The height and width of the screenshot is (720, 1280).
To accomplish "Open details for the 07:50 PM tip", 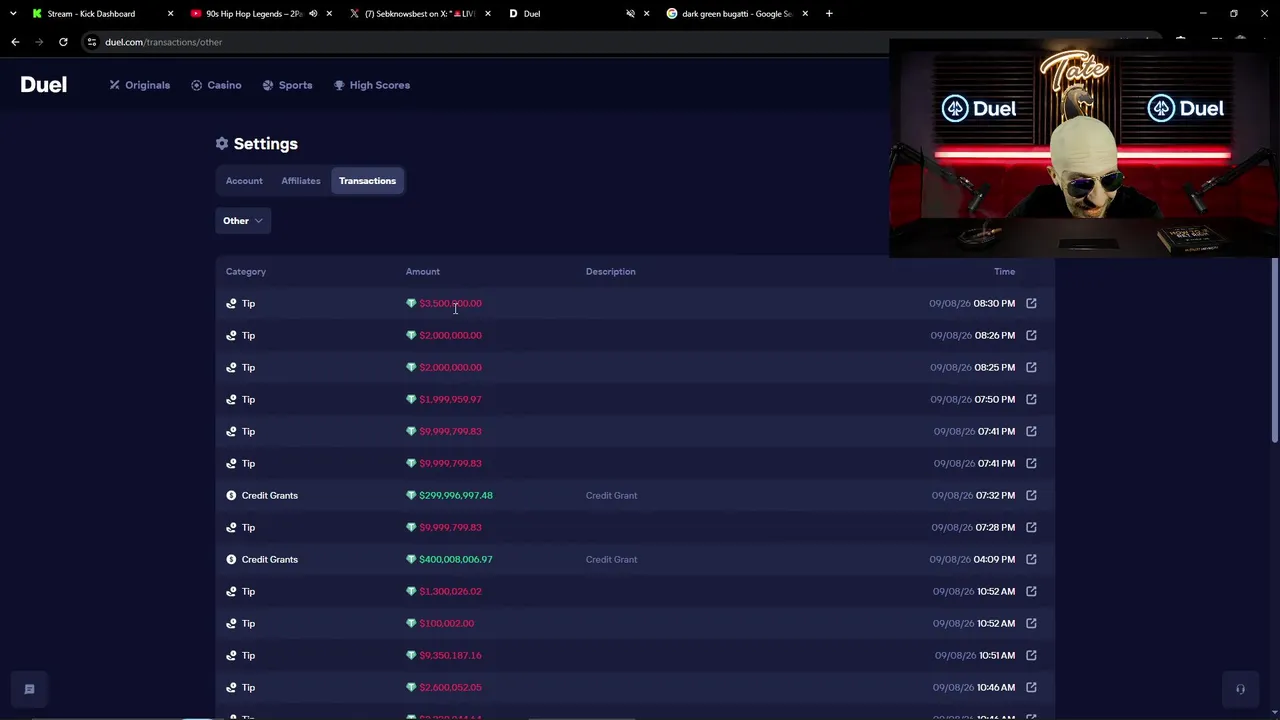I will coord(1031,399).
